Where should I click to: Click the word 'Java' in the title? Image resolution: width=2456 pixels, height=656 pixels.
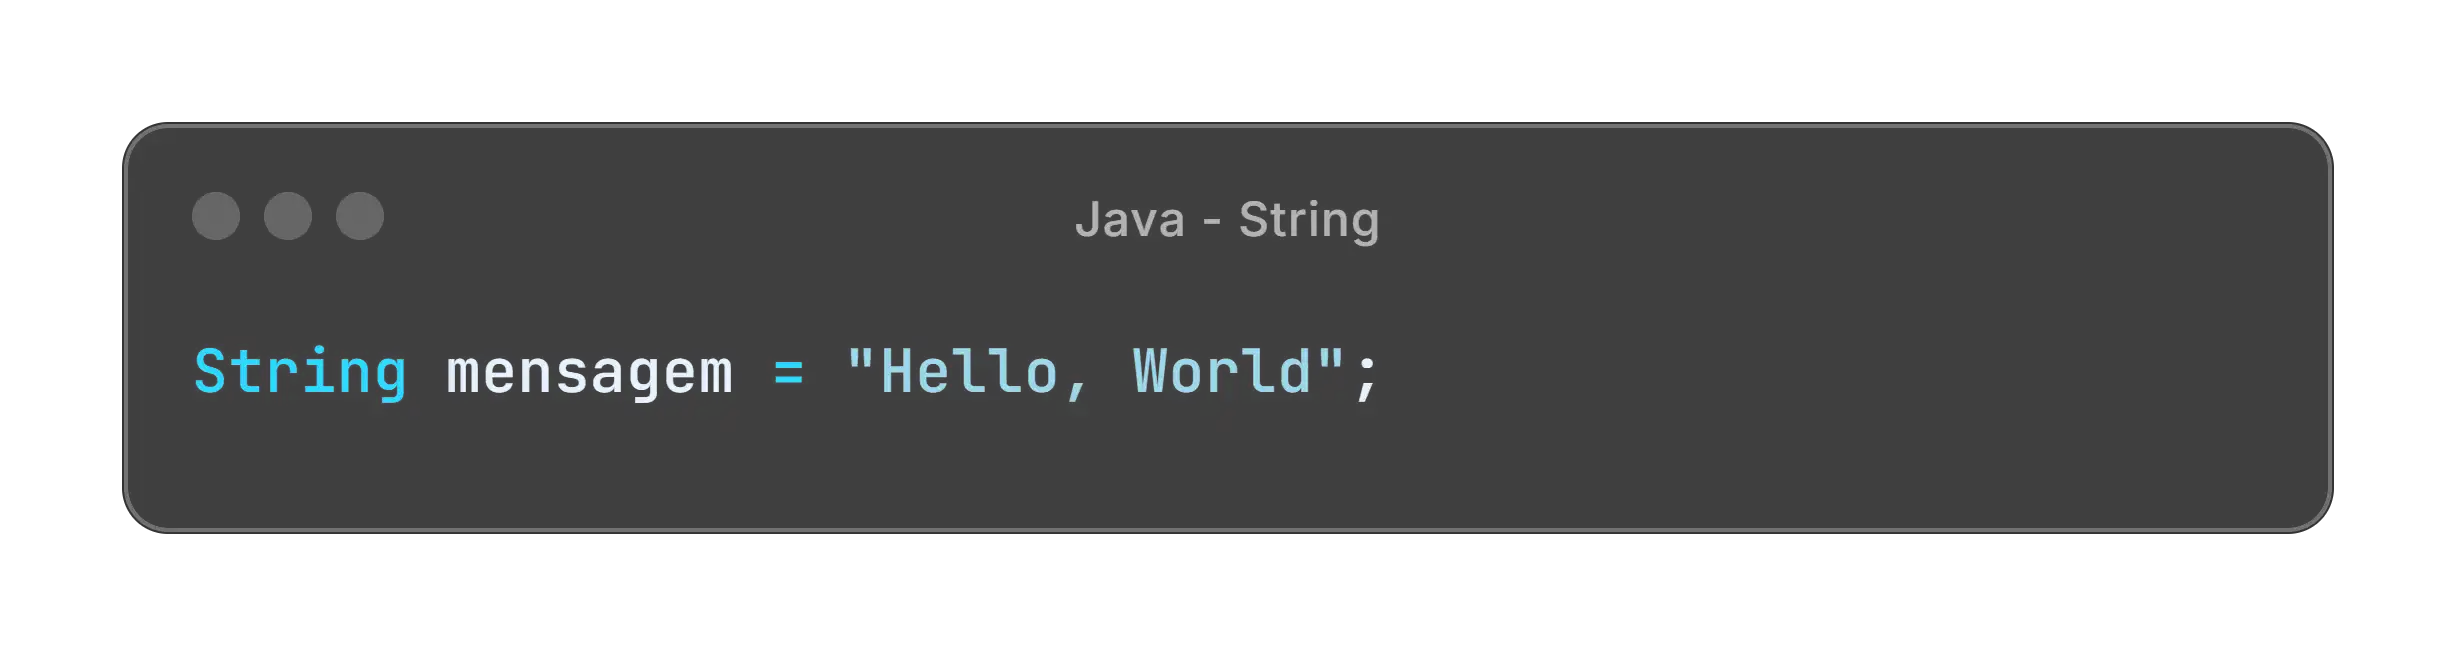pos(1130,220)
